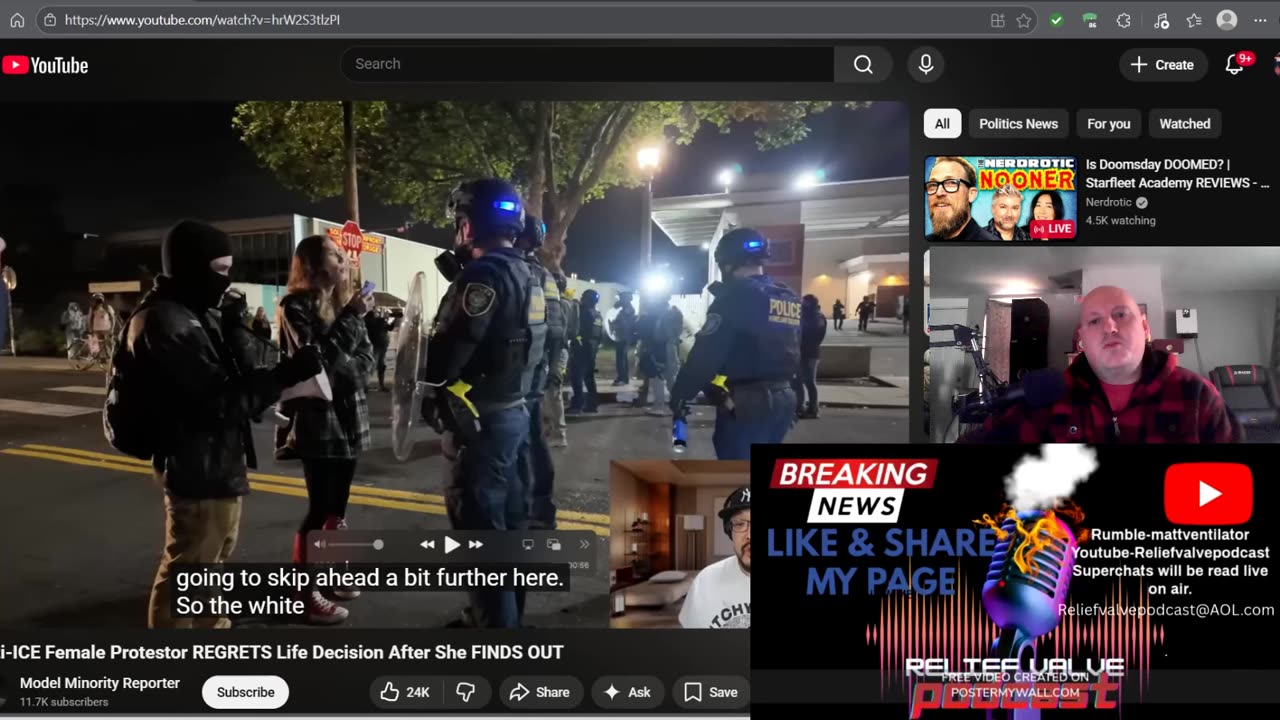View site info lock icon
Screen dimensions: 1280x720
50,20
